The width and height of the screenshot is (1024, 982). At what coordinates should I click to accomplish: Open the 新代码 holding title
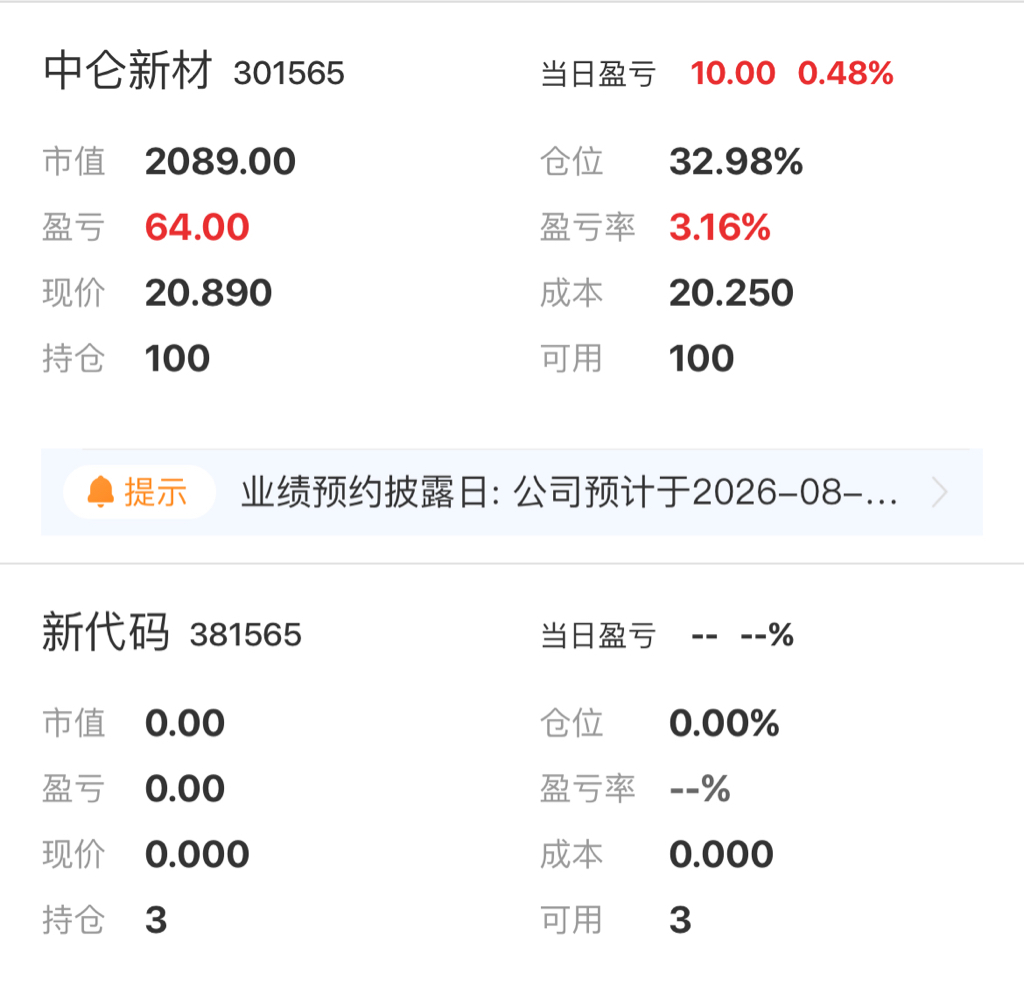click(106, 632)
